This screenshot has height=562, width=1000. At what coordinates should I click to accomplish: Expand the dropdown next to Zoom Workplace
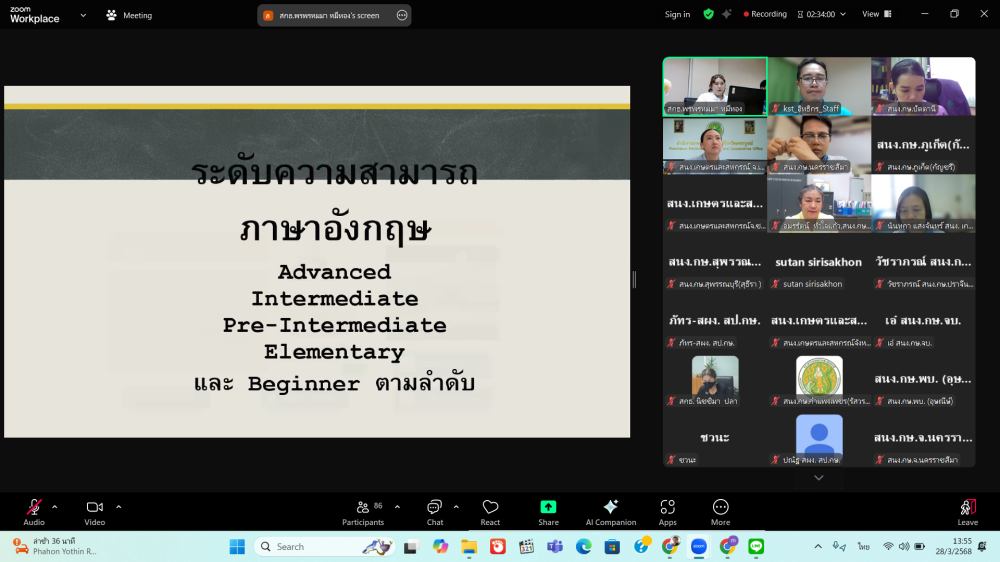tap(83, 15)
